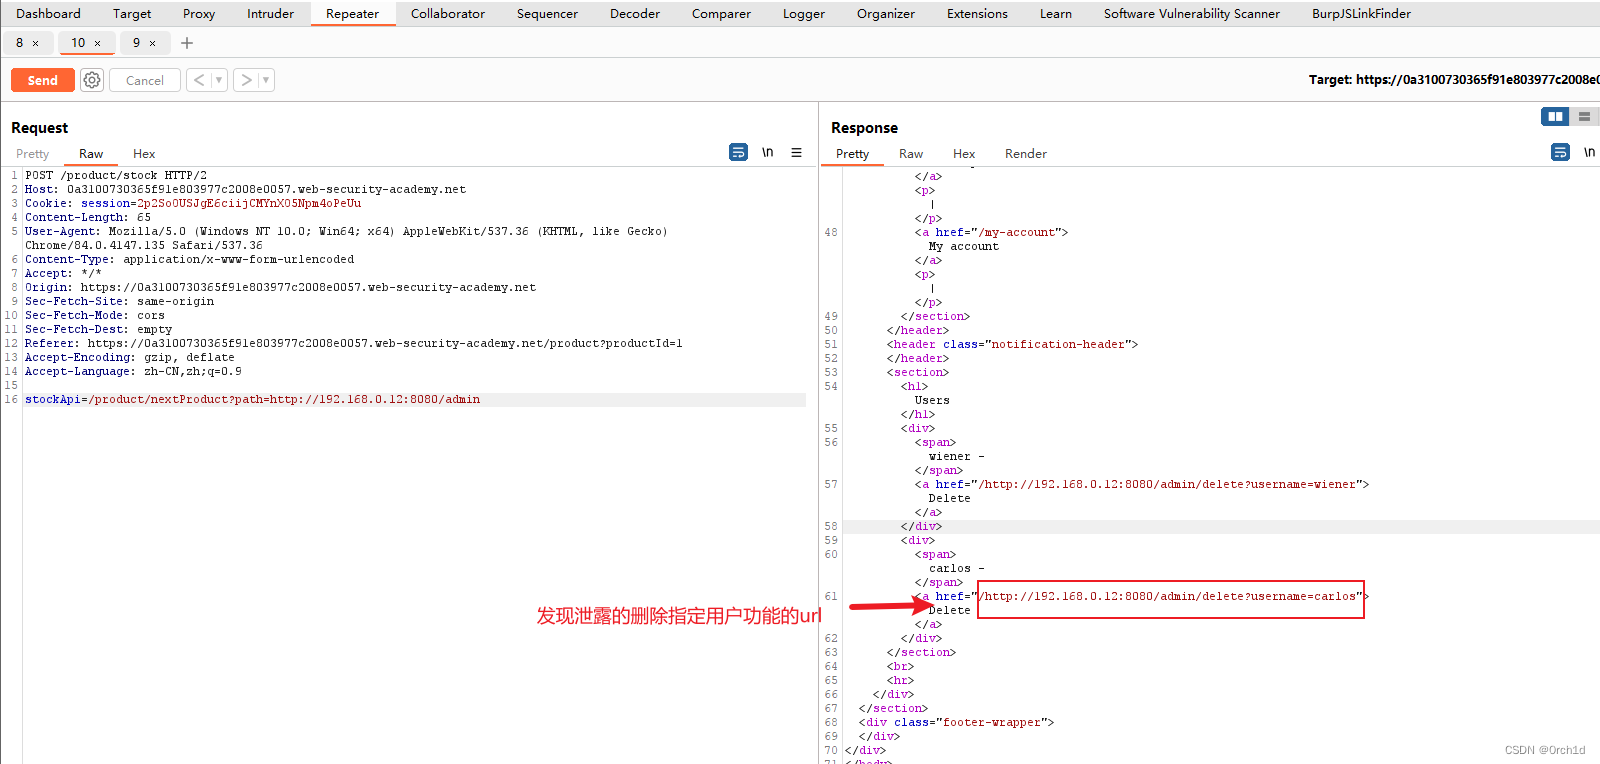Open the Intruder tab
Screen dimensions: 1600x764
(270, 13)
